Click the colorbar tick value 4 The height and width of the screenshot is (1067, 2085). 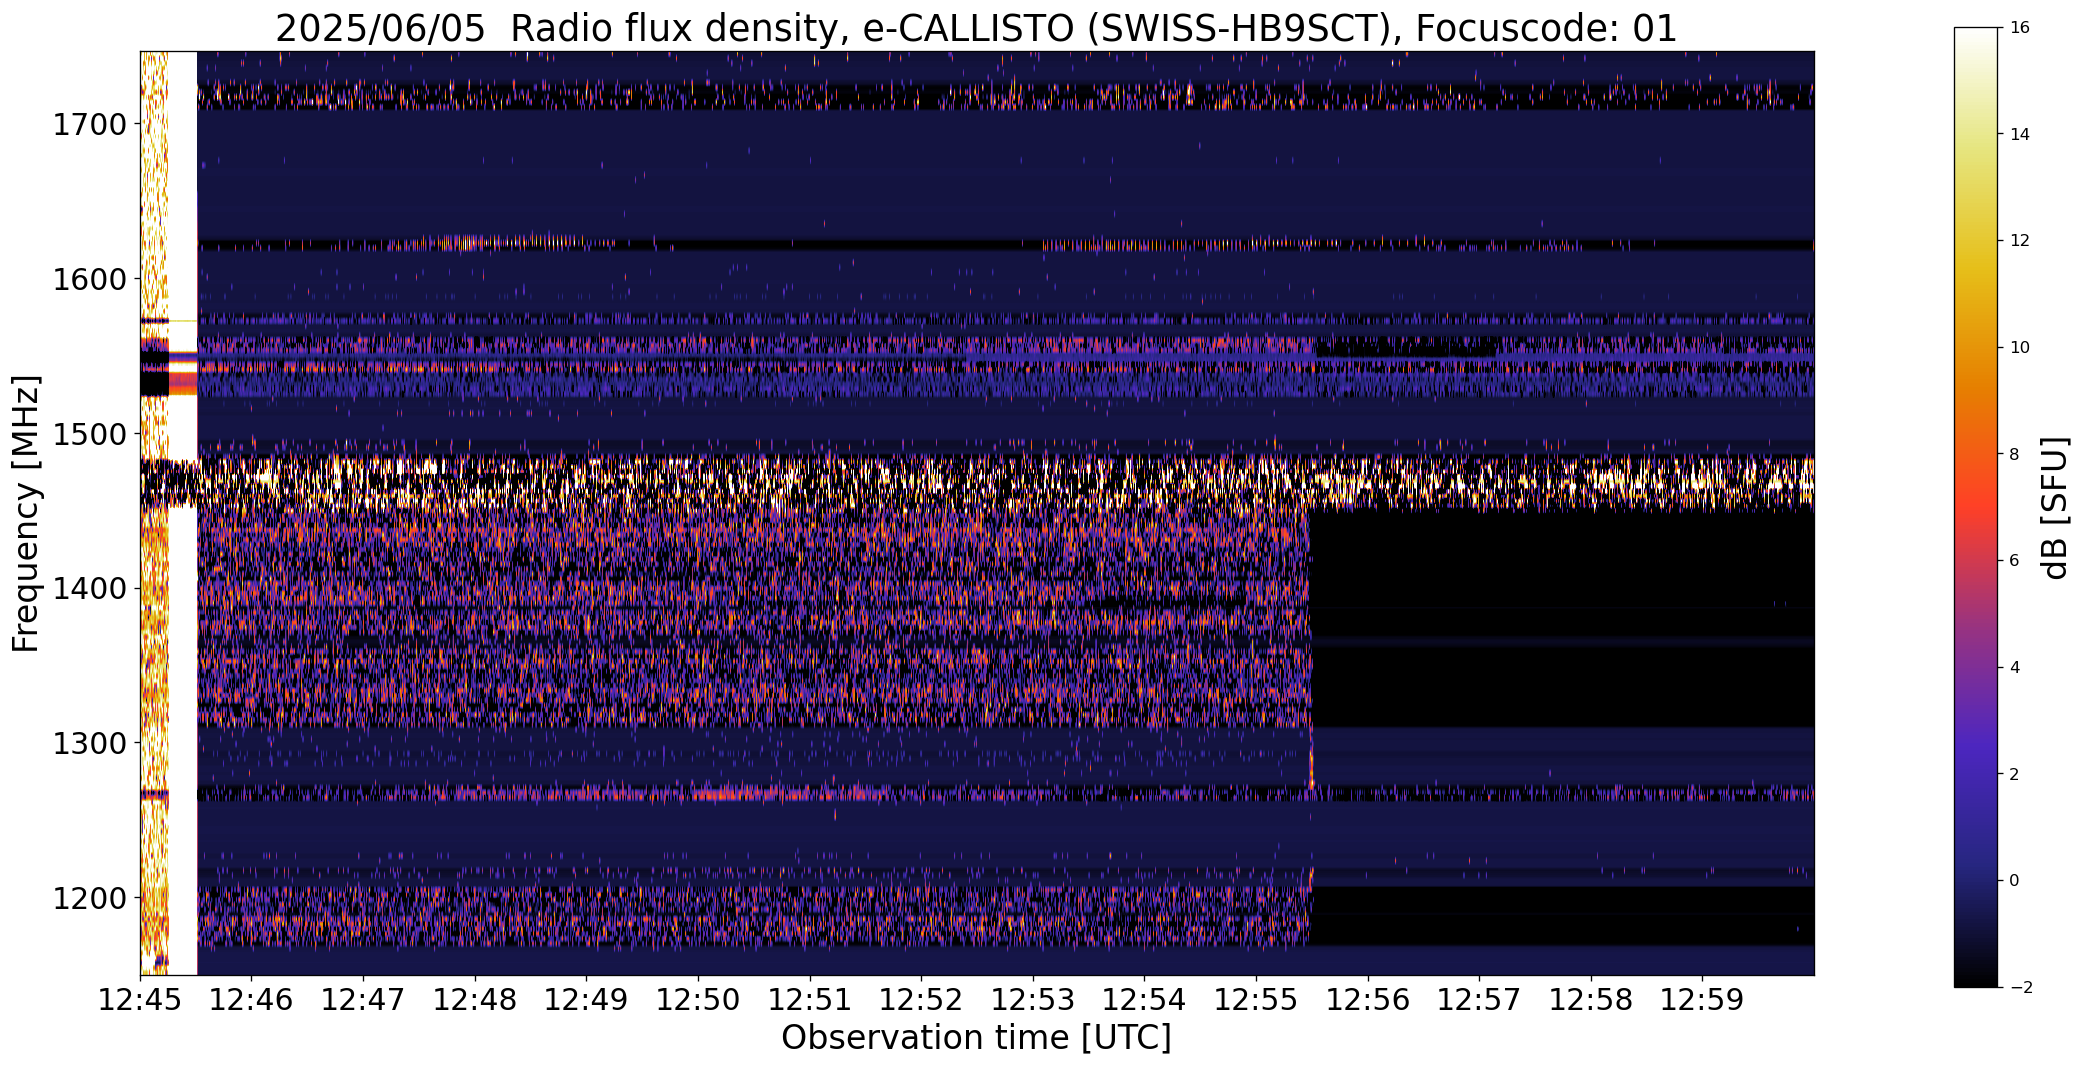click(2014, 668)
